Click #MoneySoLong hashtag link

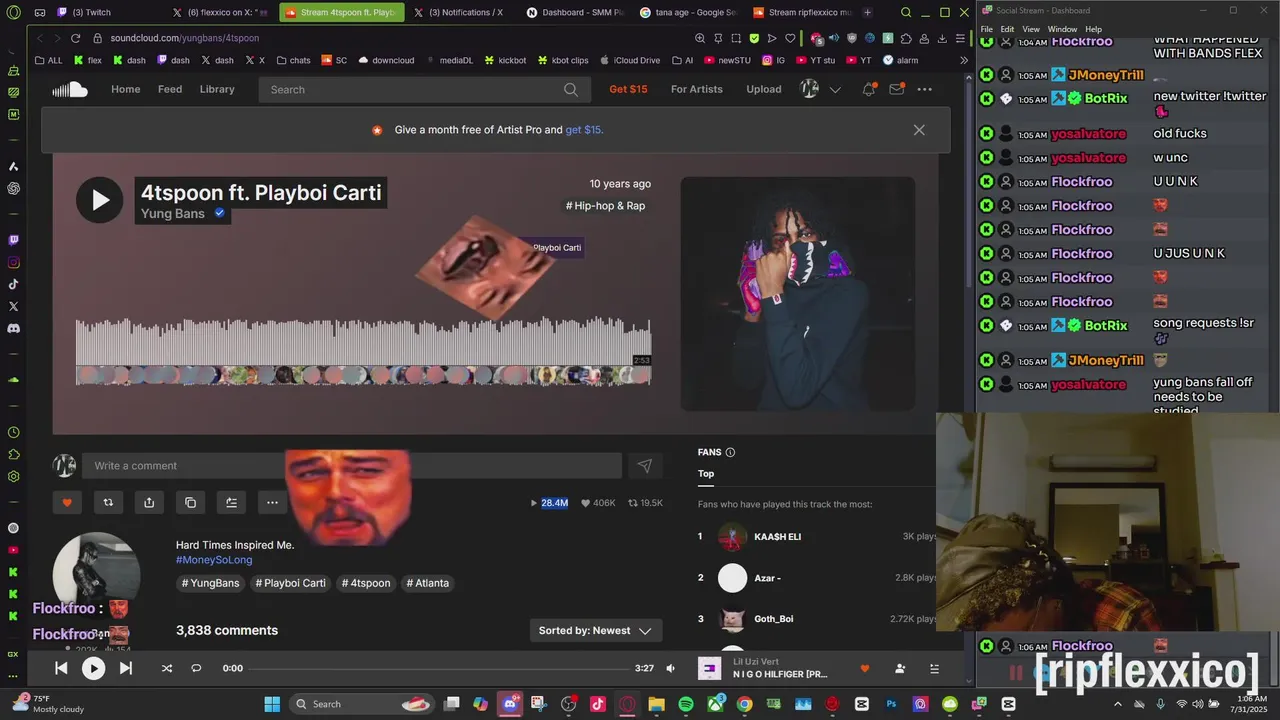[214, 560]
